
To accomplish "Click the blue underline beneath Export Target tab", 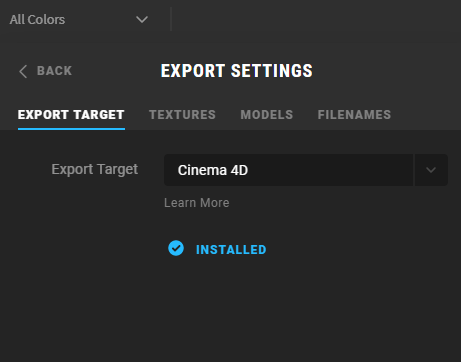I will tap(71, 129).
